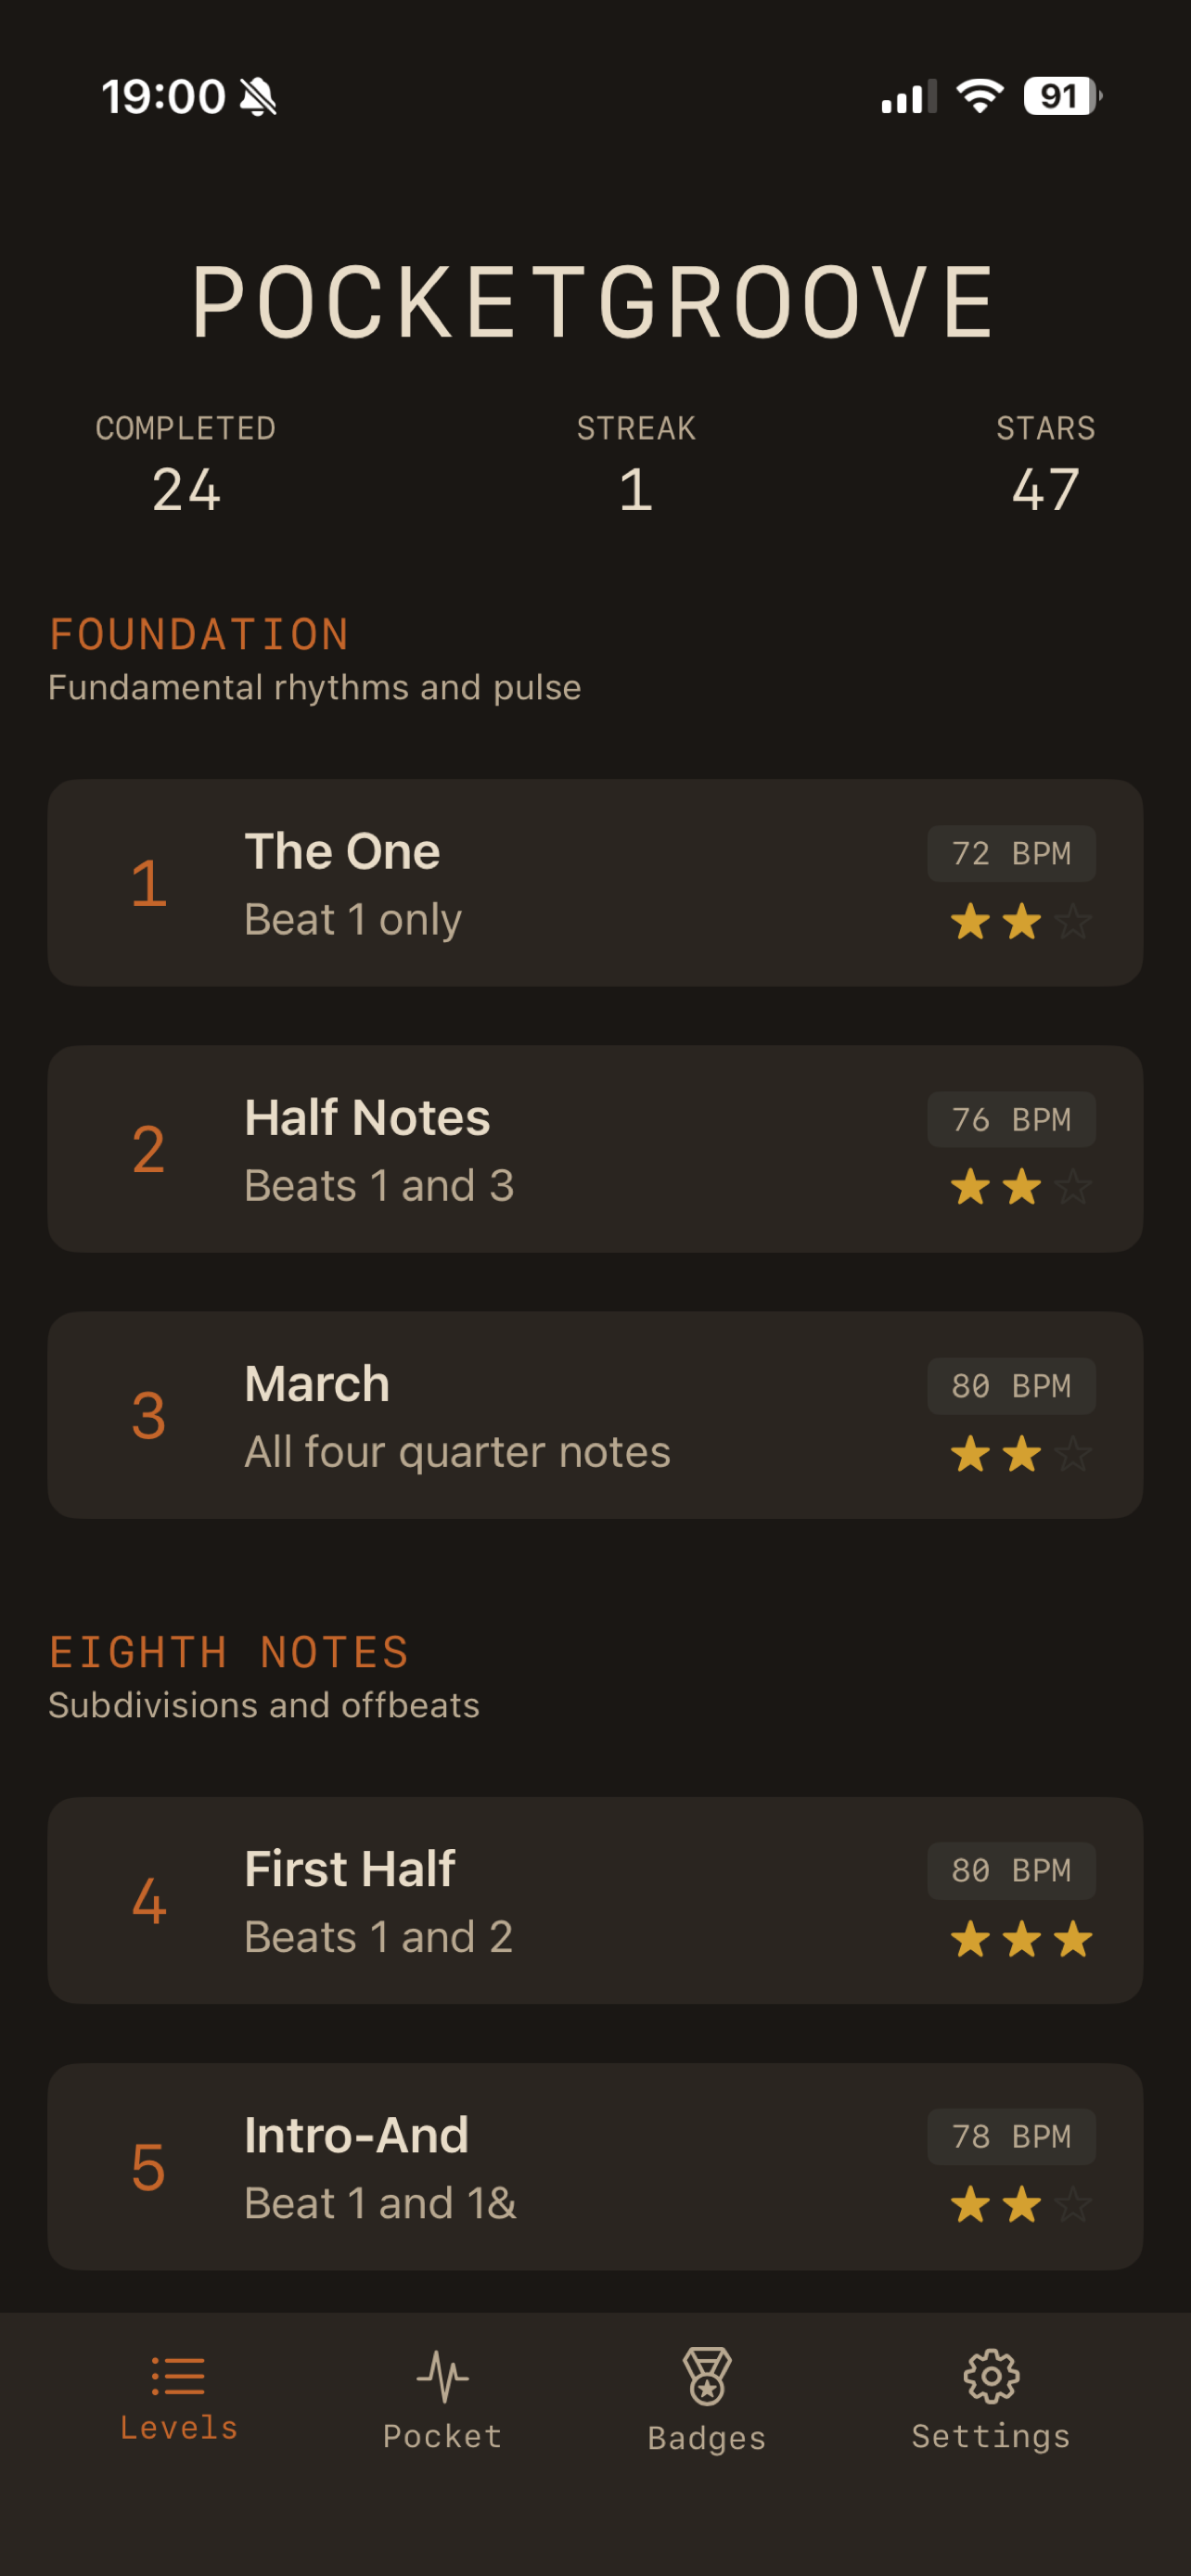This screenshot has height=2576, width=1191.
Task: Tap the Levels list icon
Action: [x=178, y=2376]
